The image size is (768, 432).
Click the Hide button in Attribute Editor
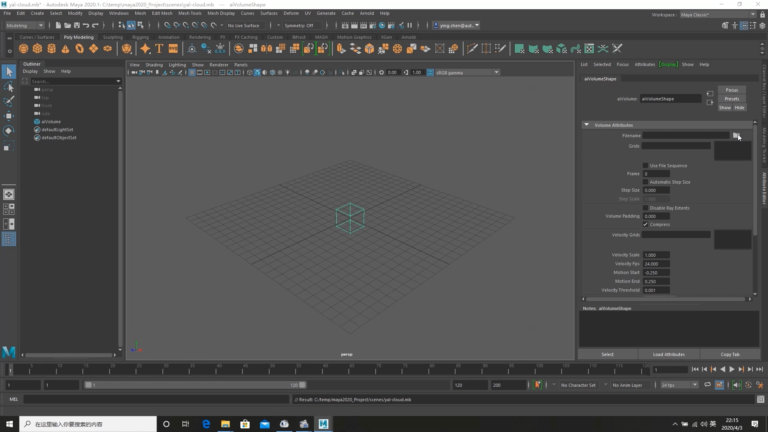[739, 108]
